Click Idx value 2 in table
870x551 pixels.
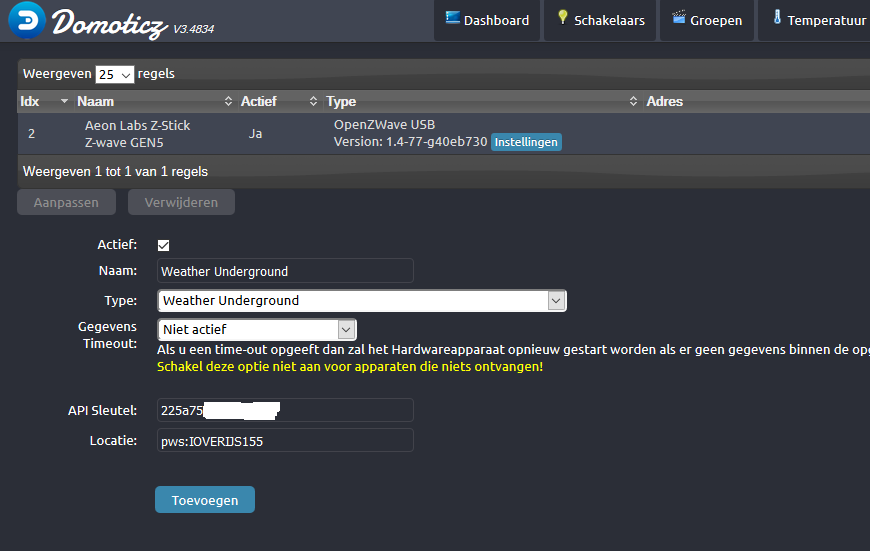click(x=32, y=134)
